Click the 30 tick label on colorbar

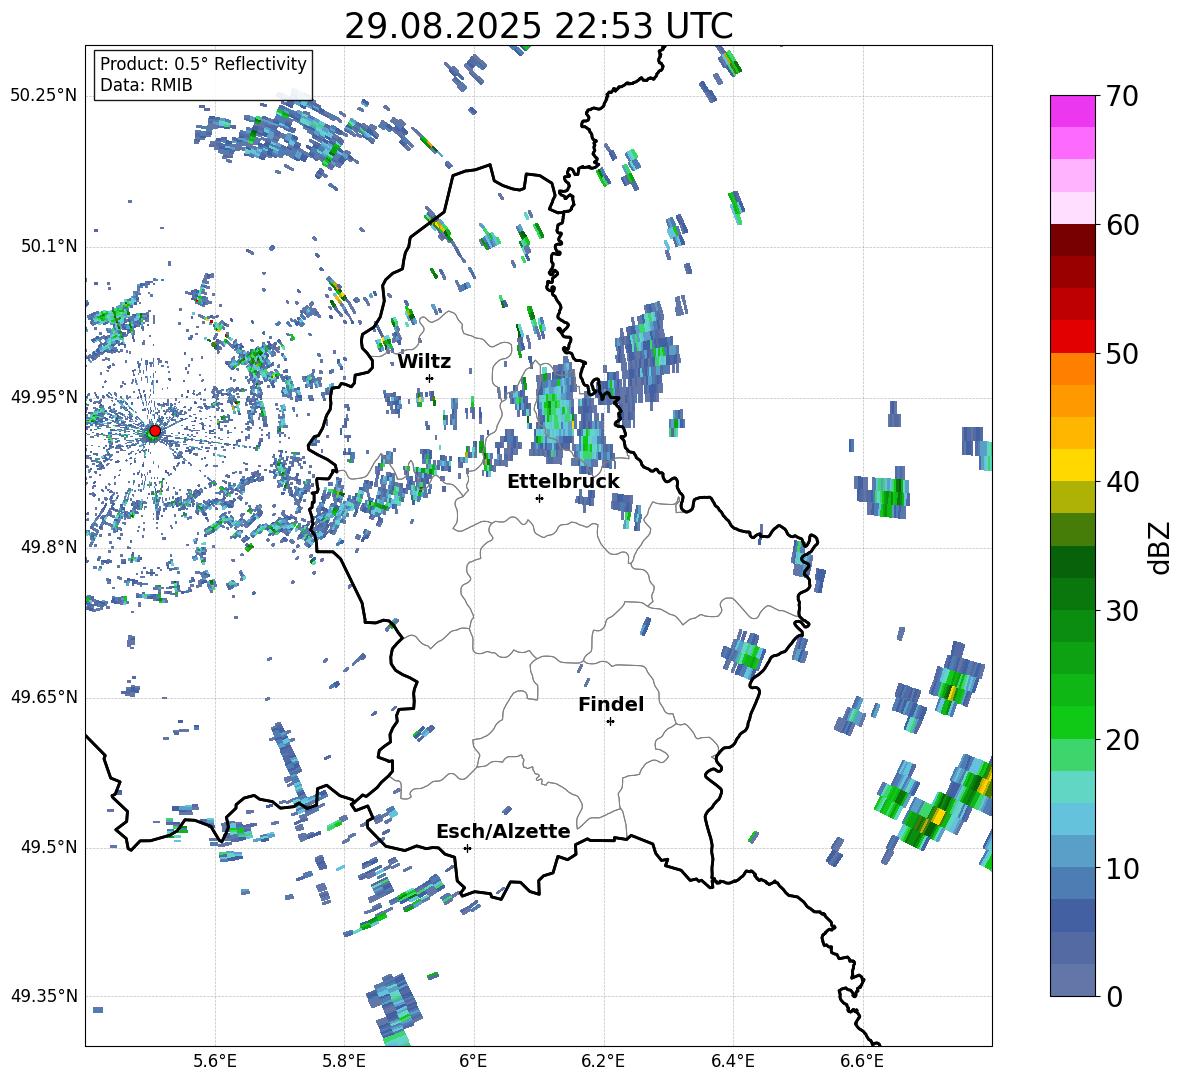[1122, 611]
